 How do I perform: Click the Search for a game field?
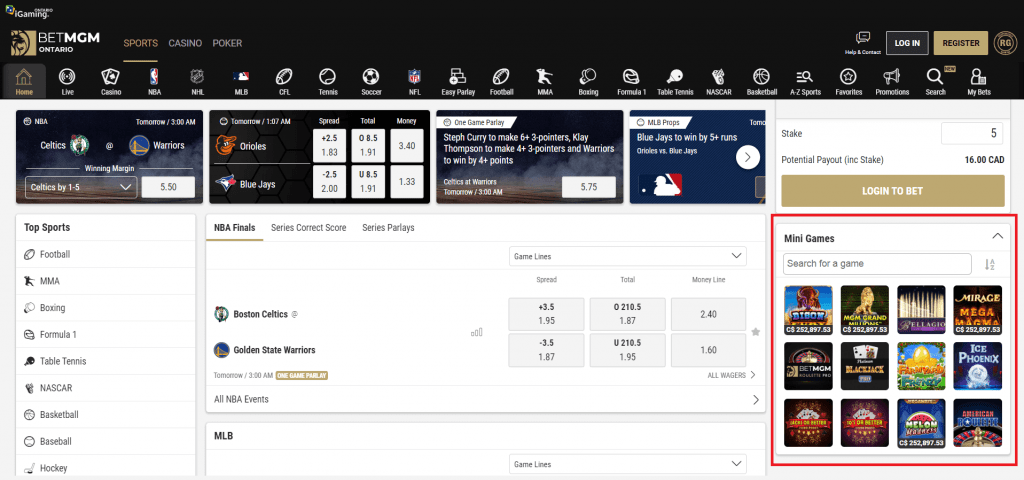click(x=877, y=264)
